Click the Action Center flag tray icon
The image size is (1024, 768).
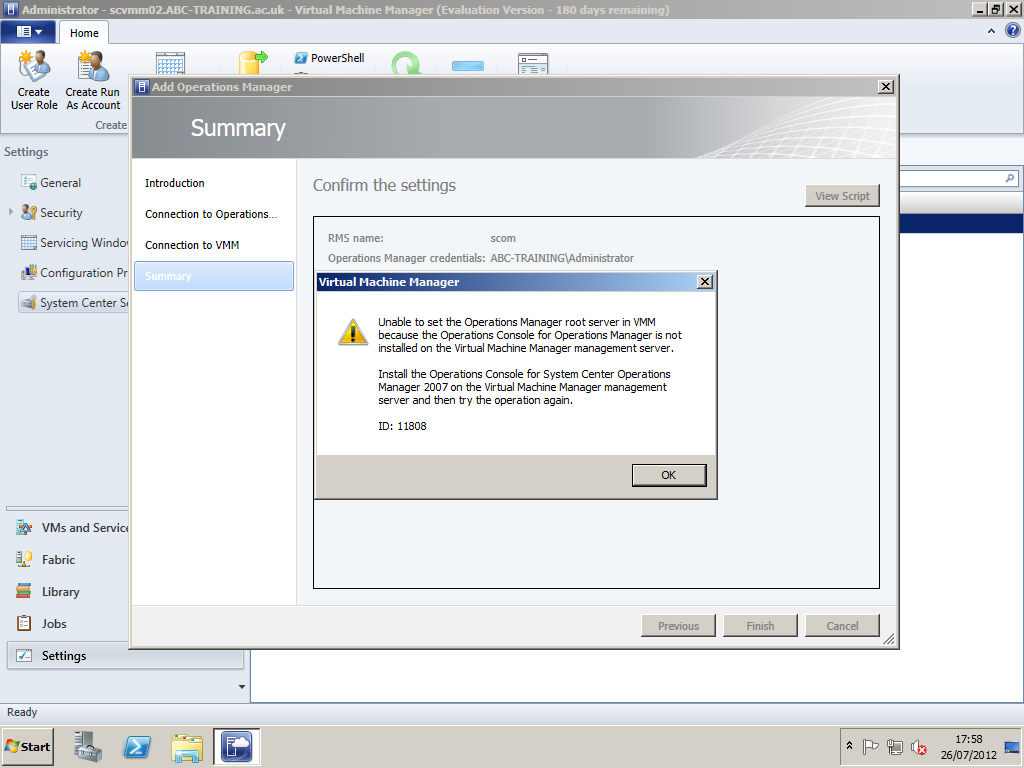tap(871, 746)
